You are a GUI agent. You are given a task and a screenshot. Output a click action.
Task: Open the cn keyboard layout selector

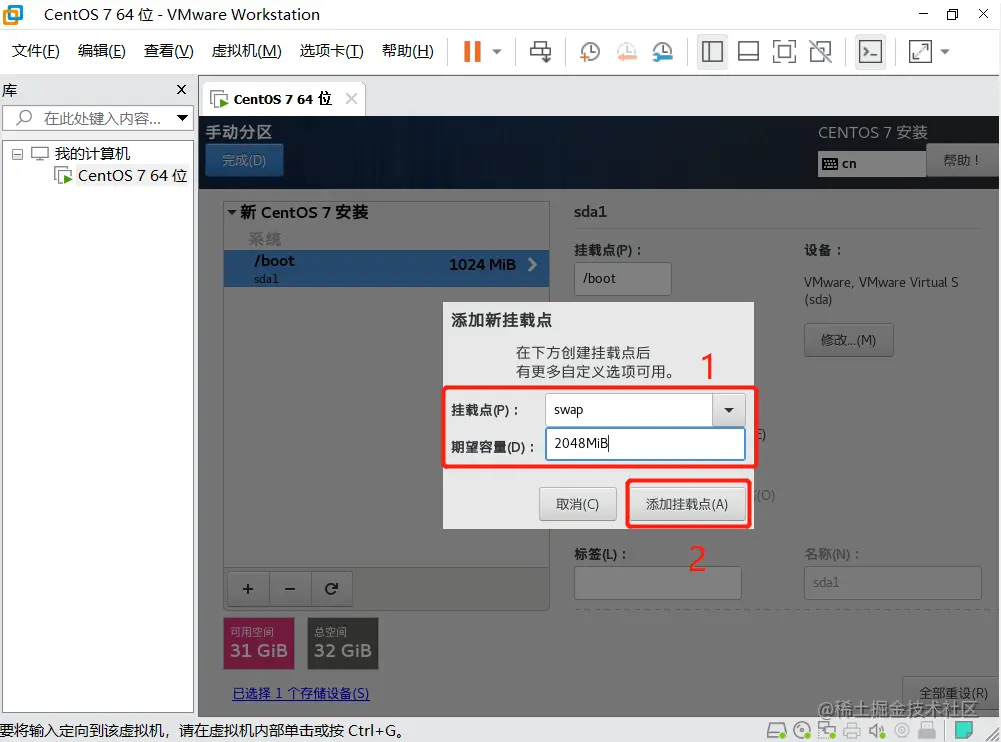tap(871, 163)
